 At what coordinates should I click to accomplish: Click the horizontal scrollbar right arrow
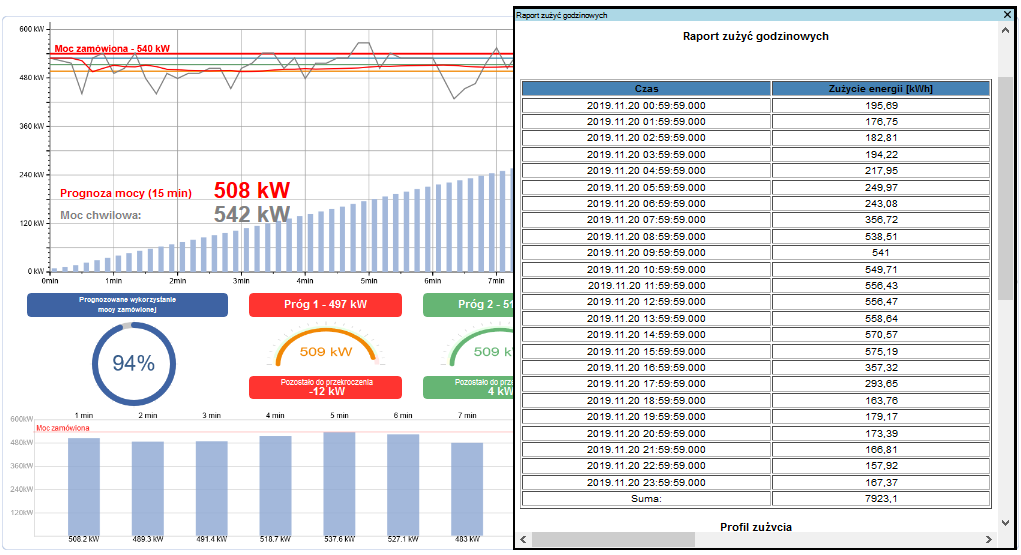pyautogui.click(x=990, y=539)
